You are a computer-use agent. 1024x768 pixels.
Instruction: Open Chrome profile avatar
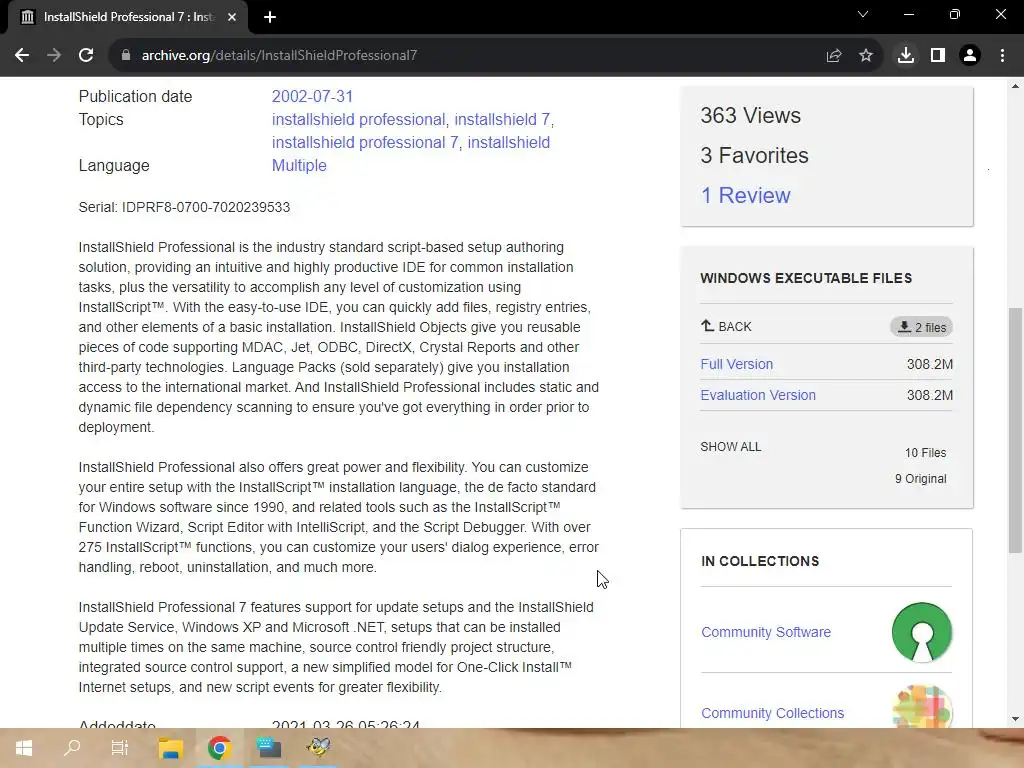tap(970, 56)
